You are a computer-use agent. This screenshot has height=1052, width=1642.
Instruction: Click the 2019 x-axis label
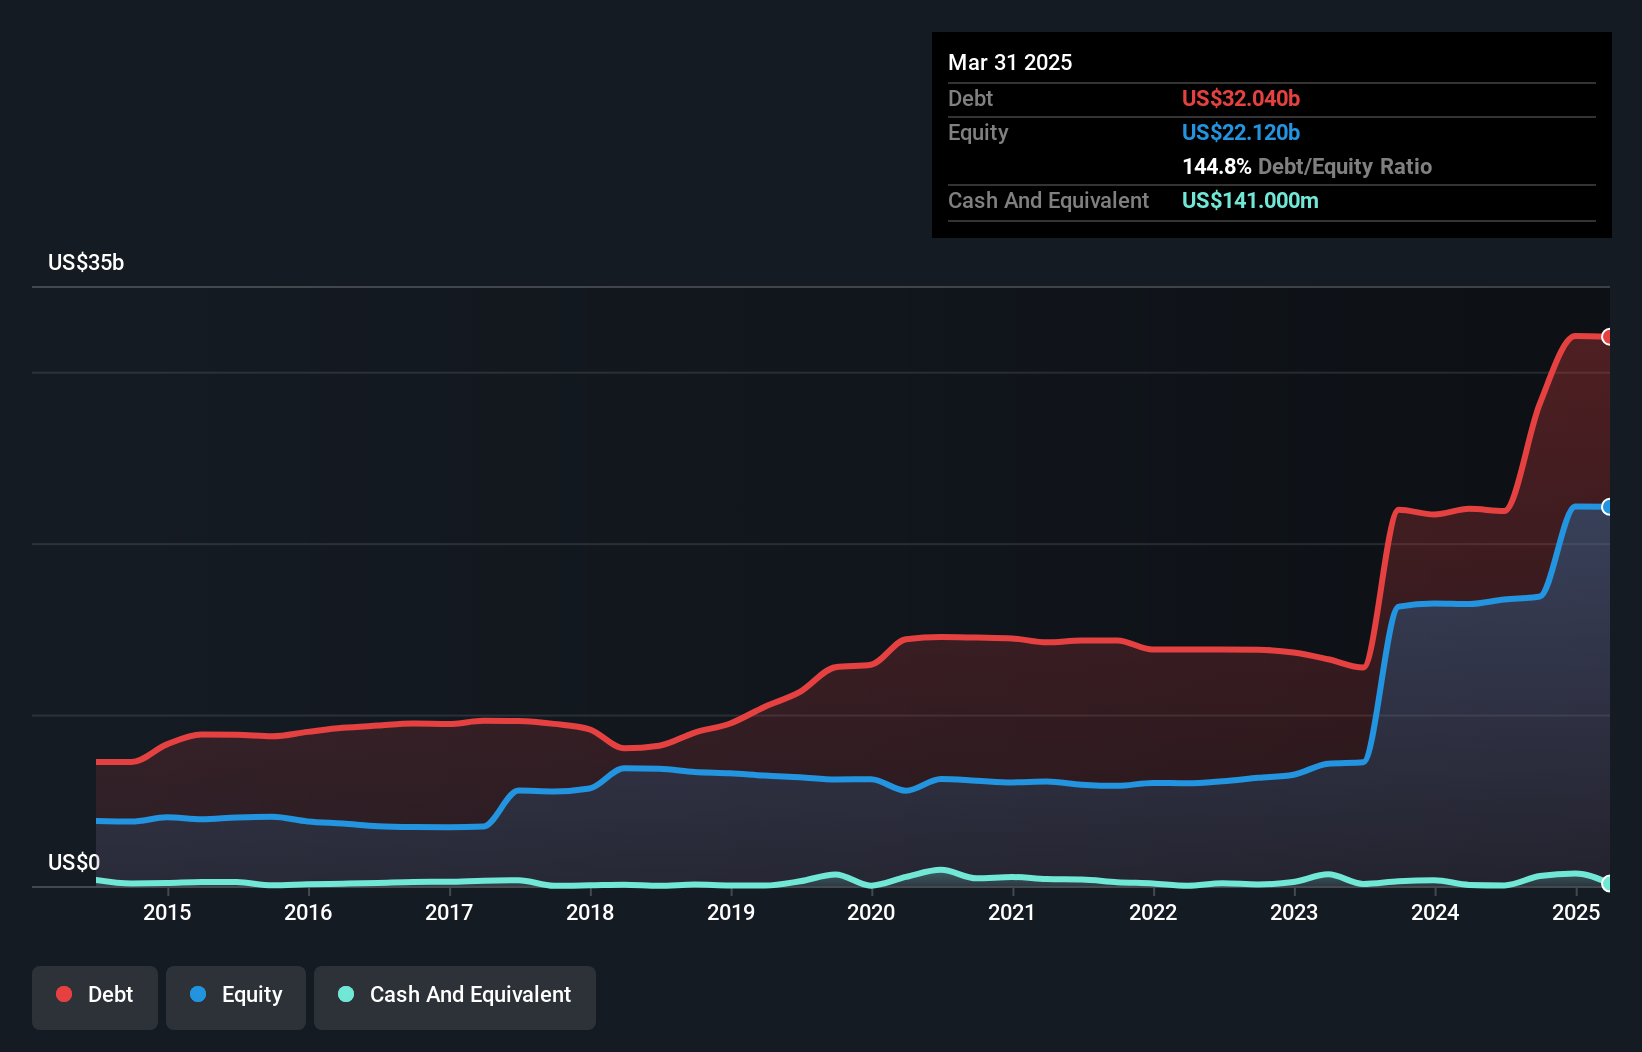731,912
